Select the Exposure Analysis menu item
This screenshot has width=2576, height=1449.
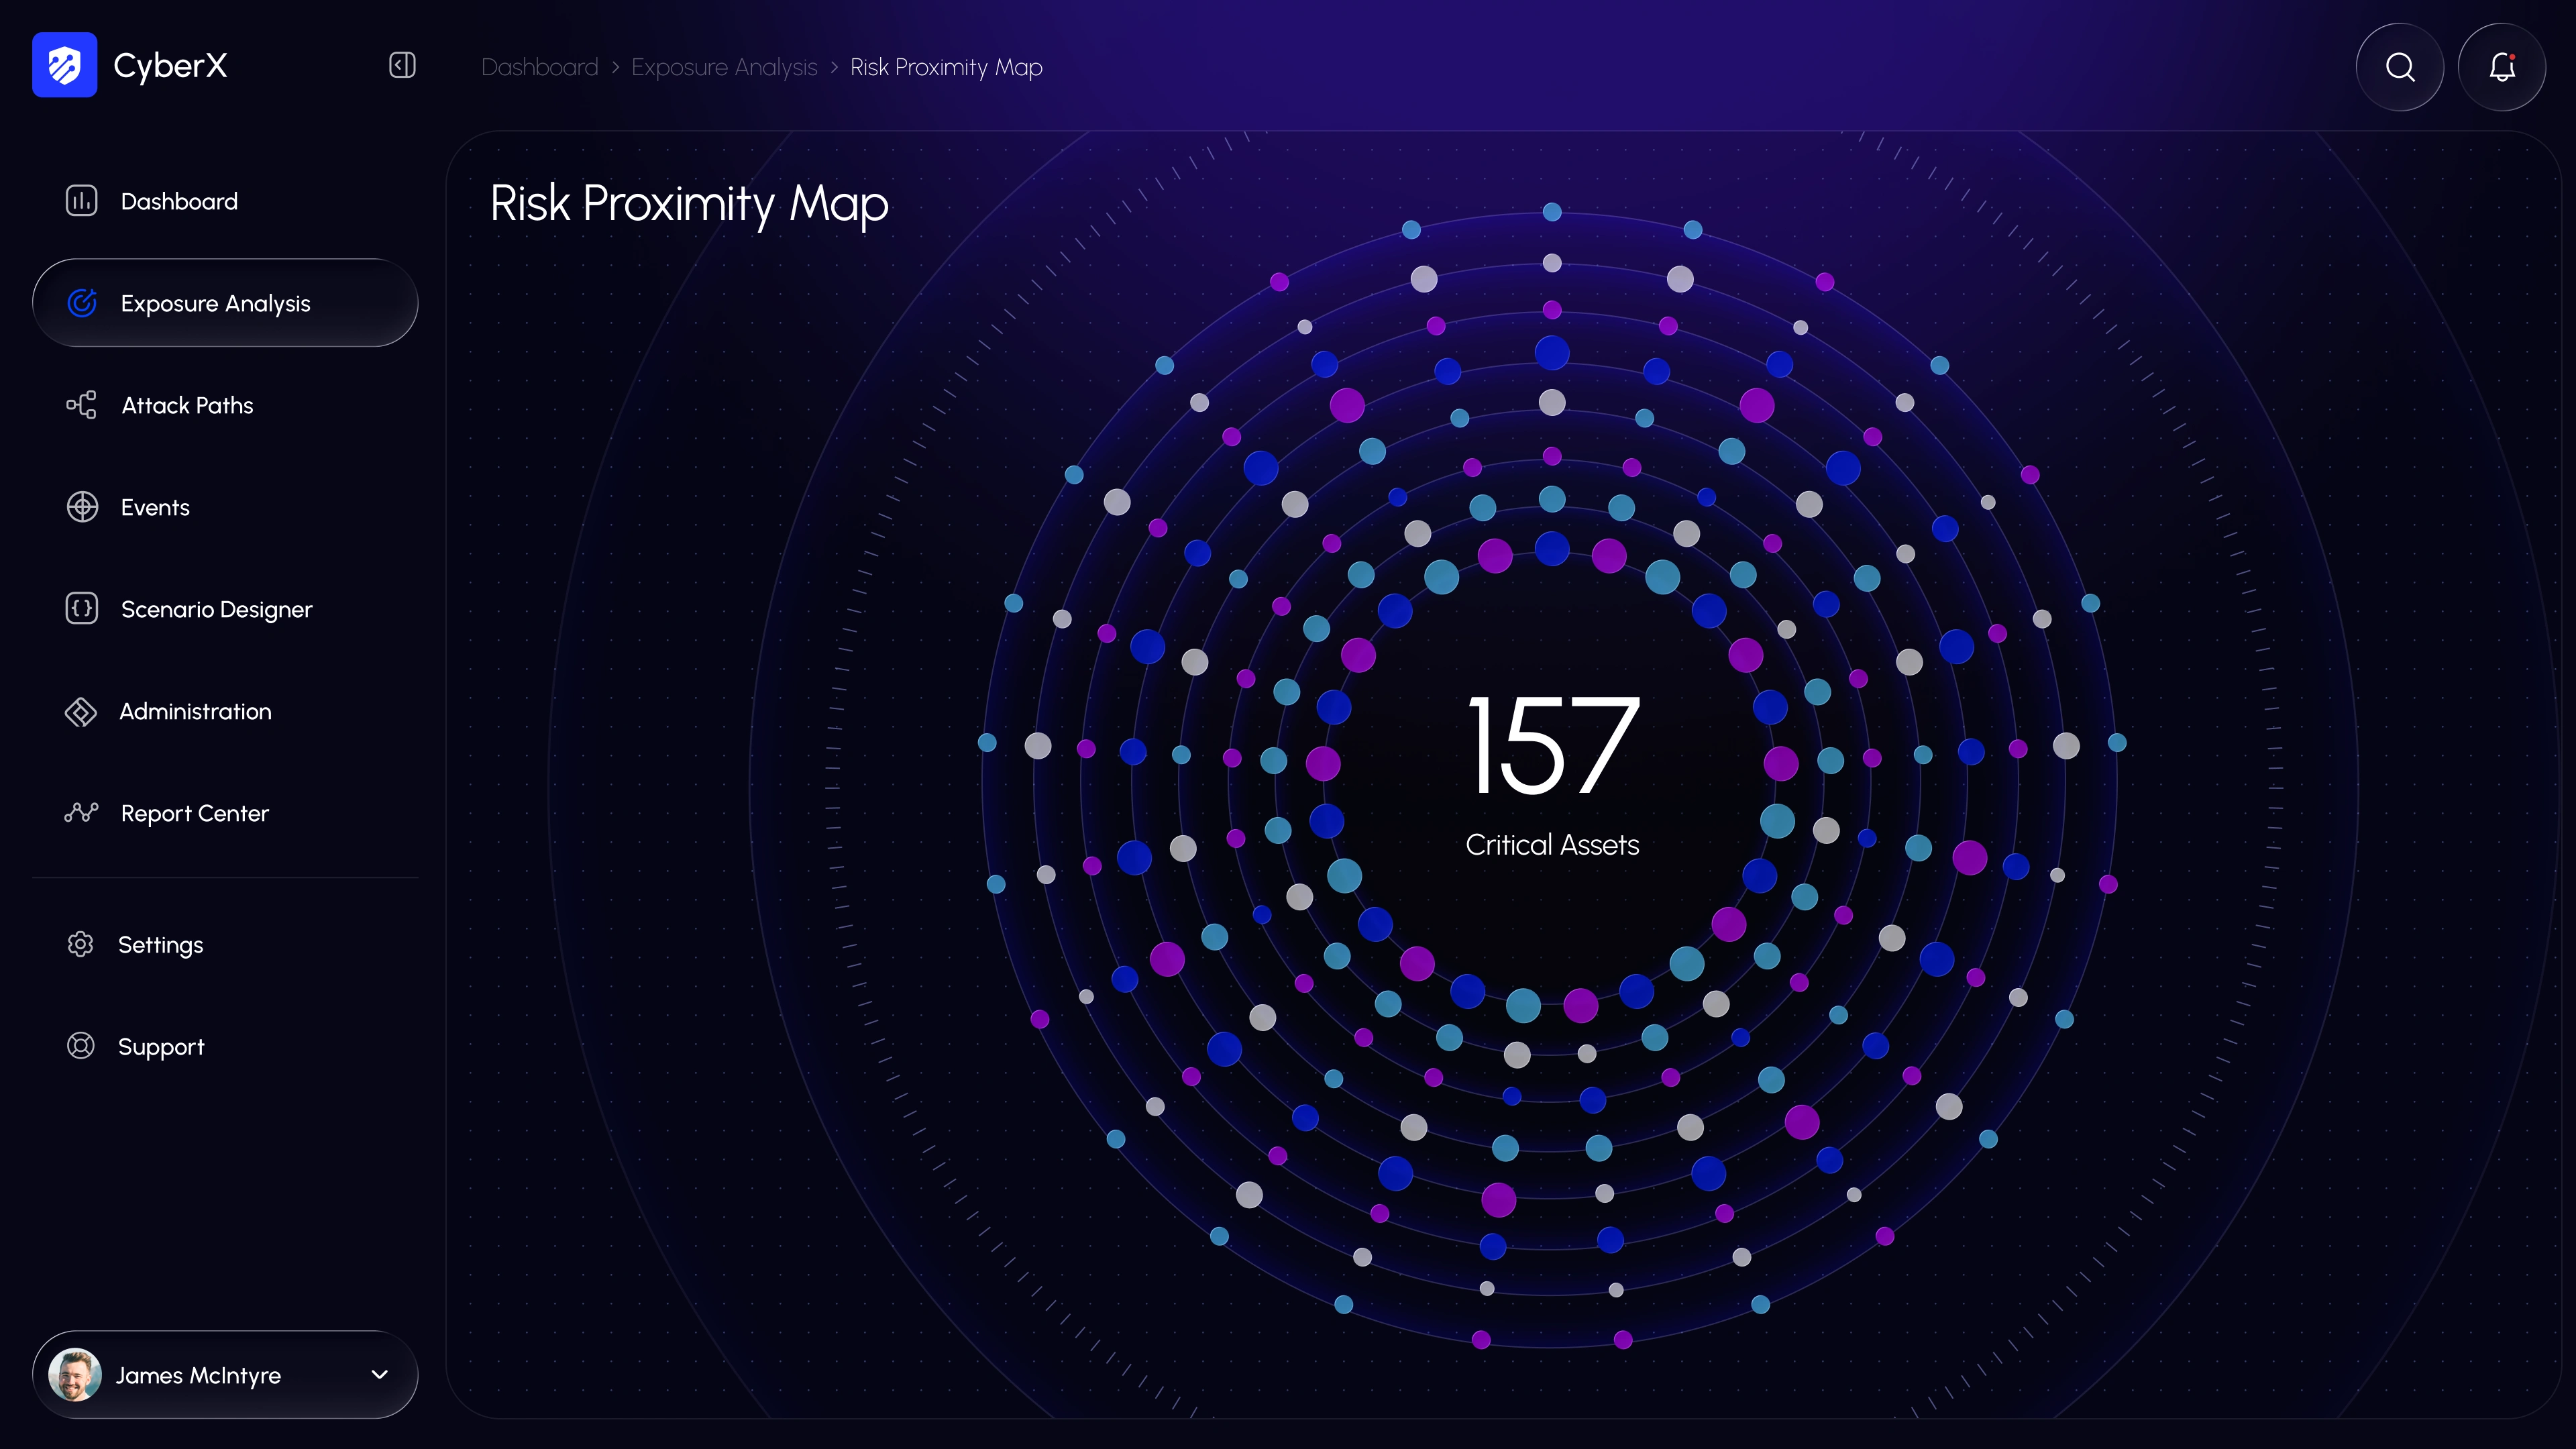point(215,303)
